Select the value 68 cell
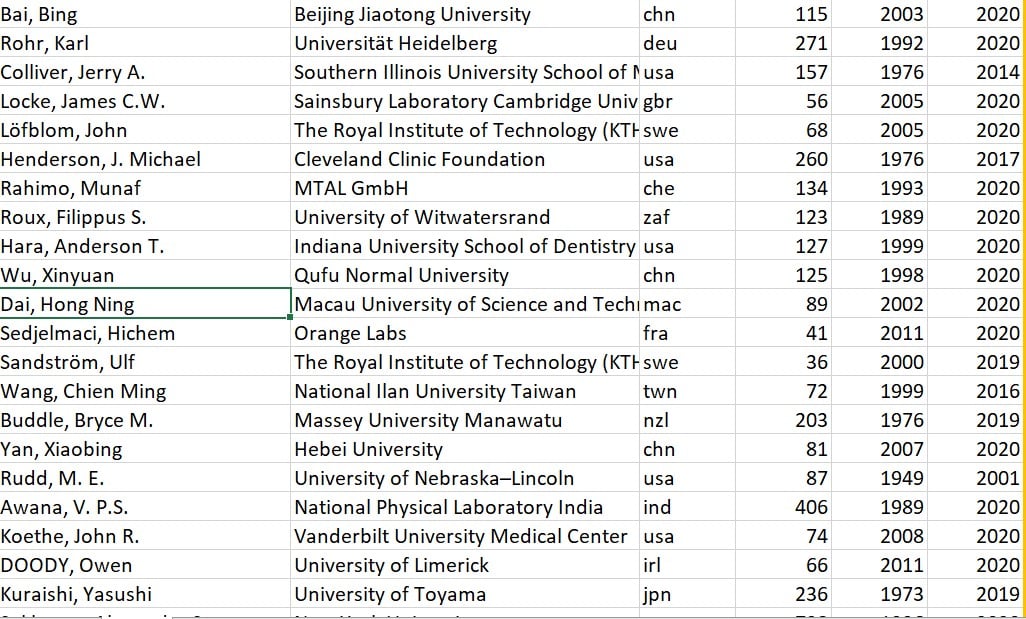This screenshot has width=1026, height=619. [x=783, y=130]
